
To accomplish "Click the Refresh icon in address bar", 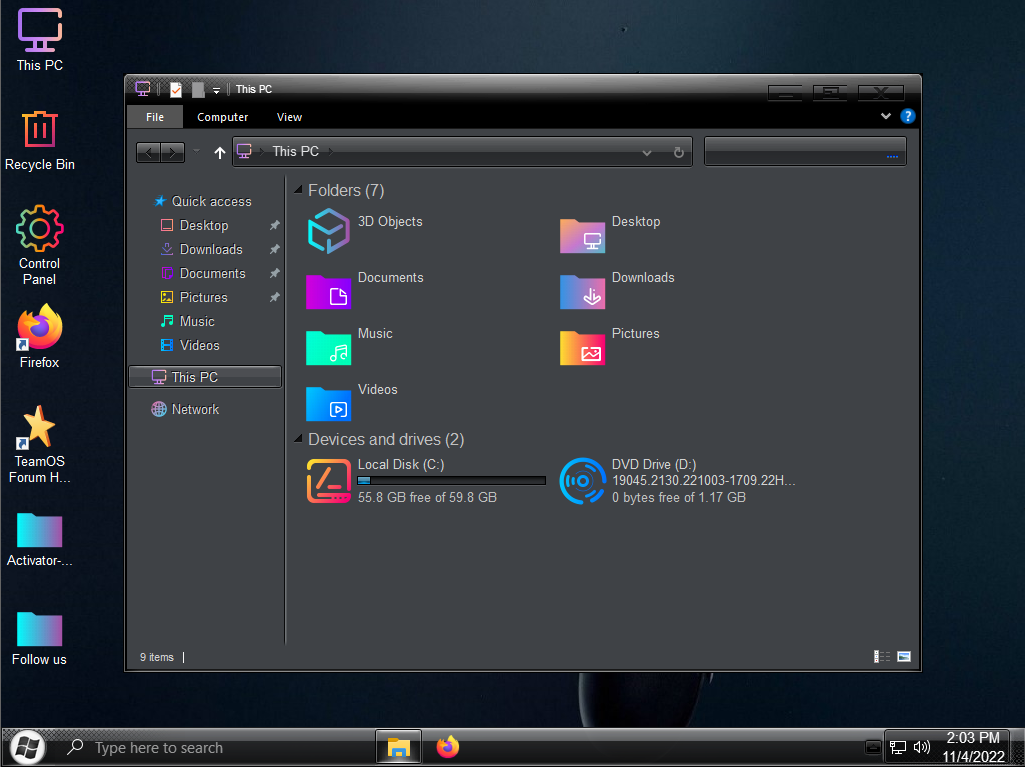I will 678,152.
